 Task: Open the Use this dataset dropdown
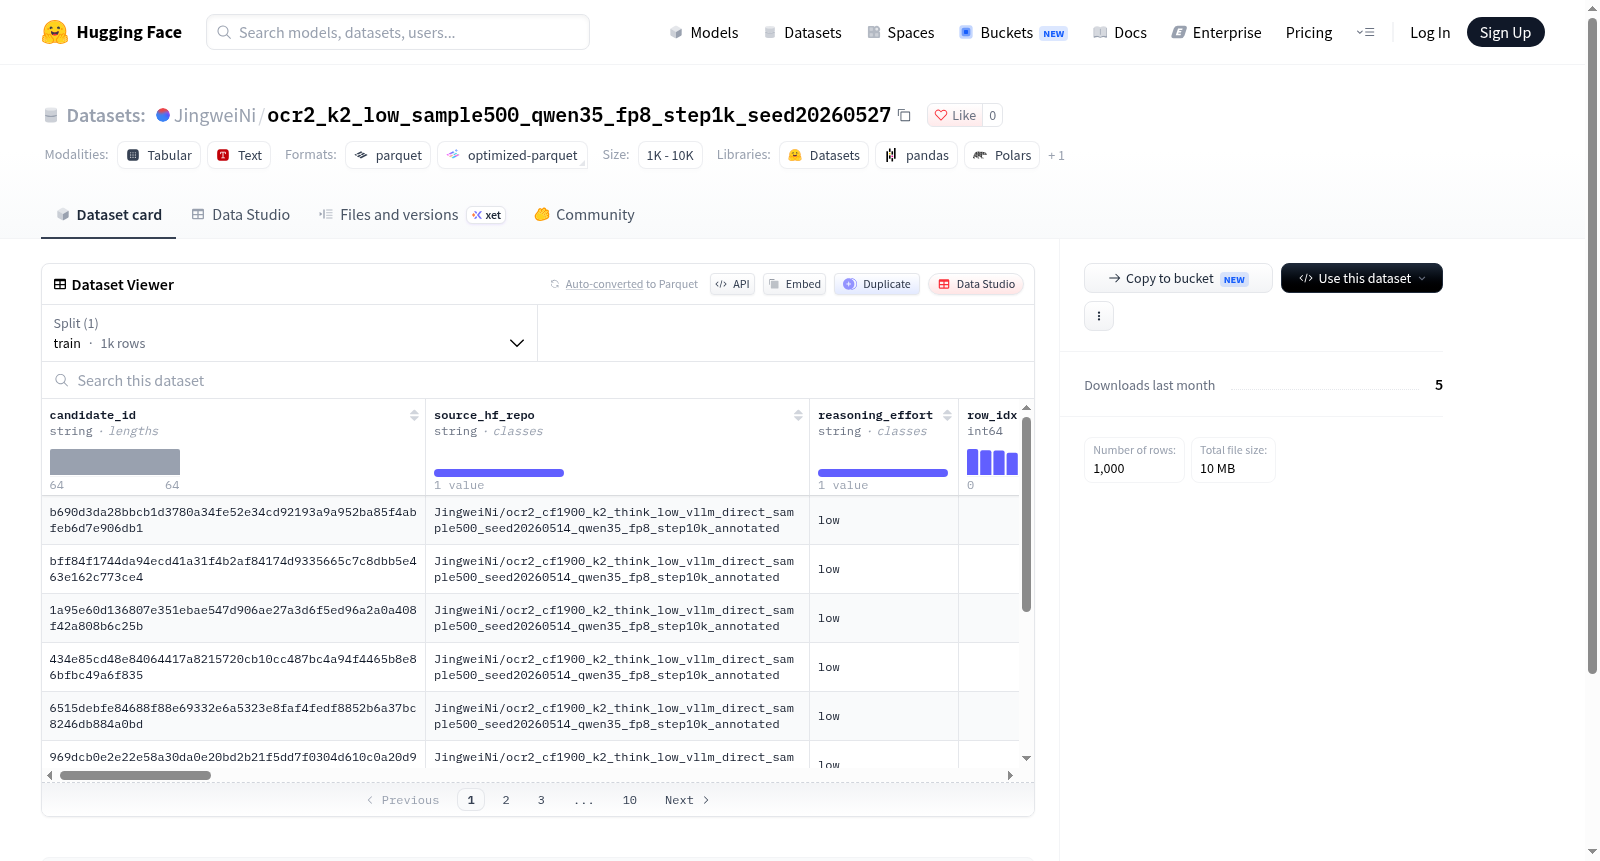[1362, 278]
